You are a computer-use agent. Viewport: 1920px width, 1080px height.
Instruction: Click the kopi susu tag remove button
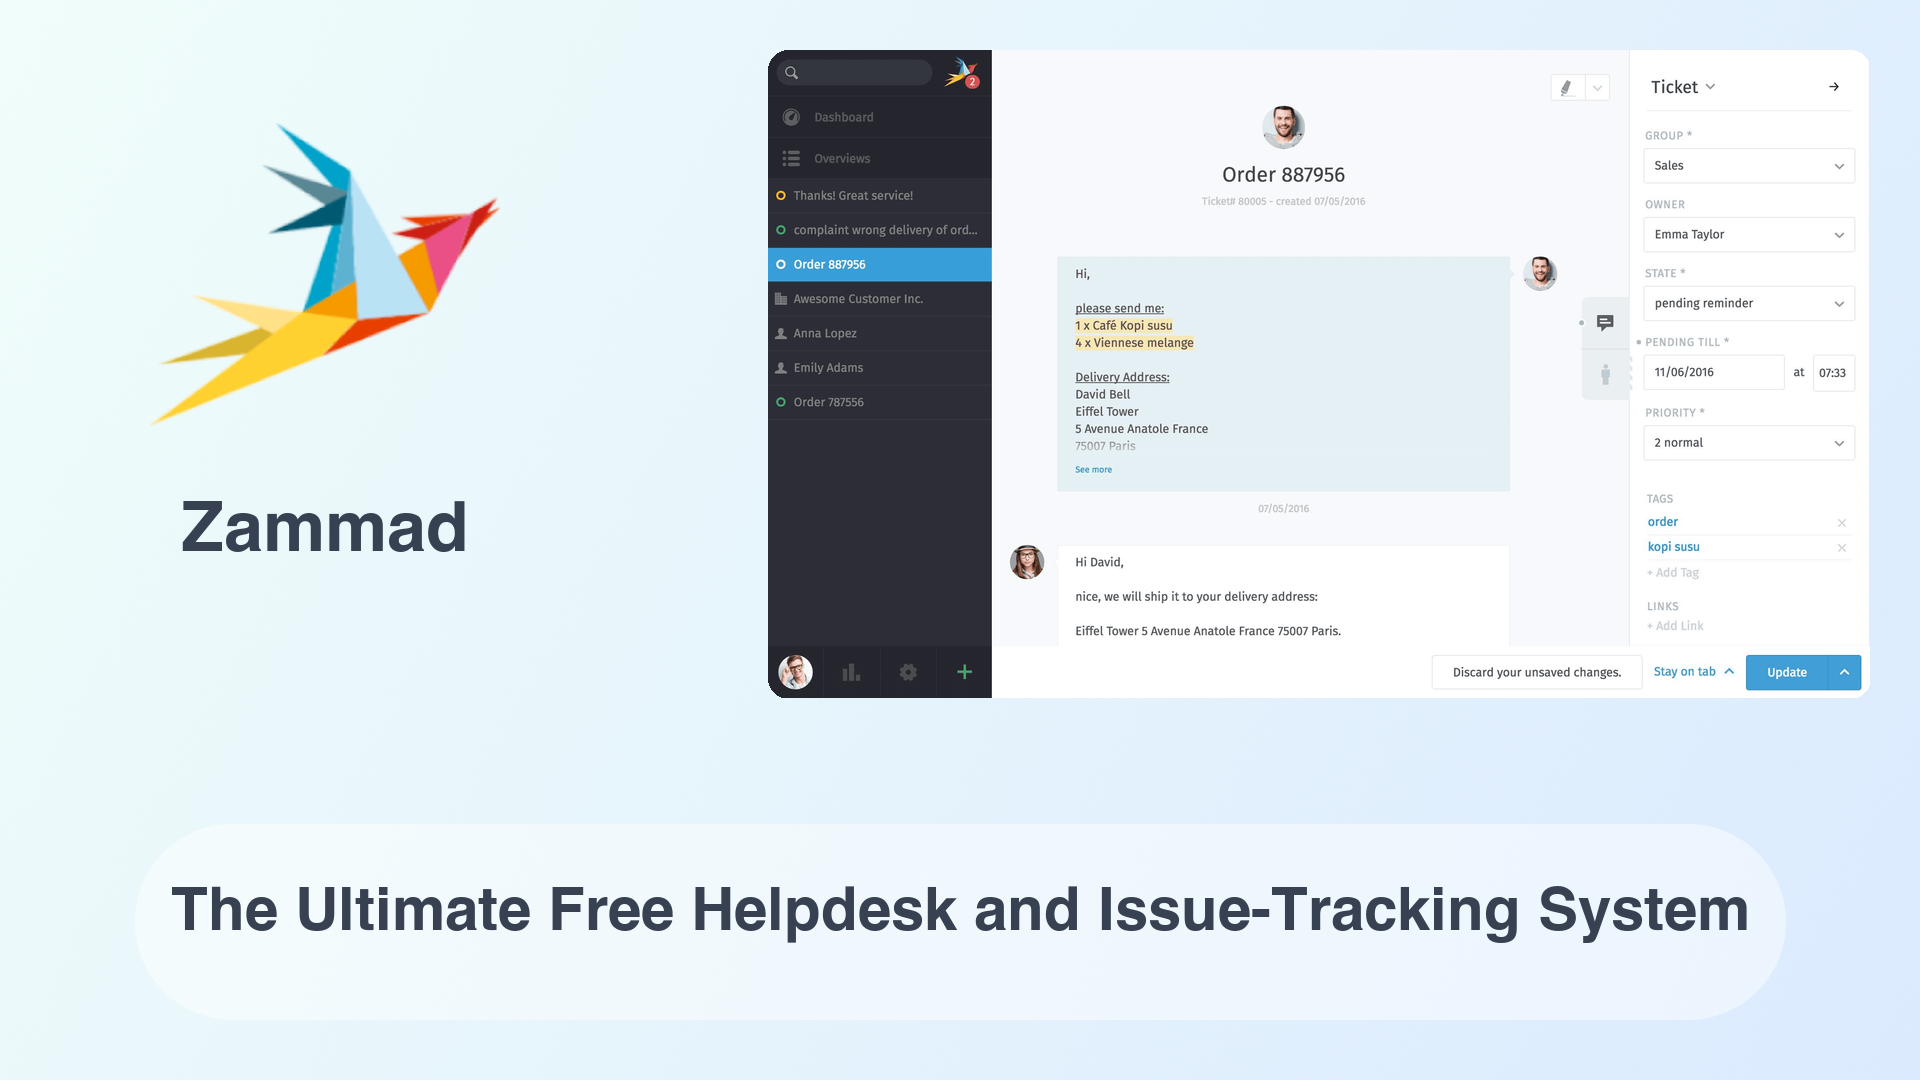[1844, 547]
